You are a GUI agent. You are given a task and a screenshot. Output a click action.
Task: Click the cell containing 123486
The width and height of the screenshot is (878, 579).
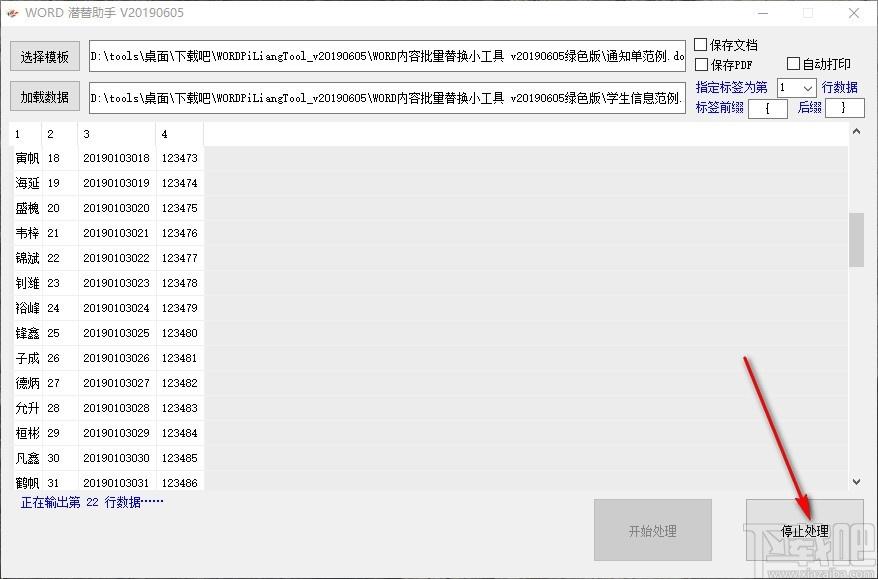pyautogui.click(x=180, y=482)
